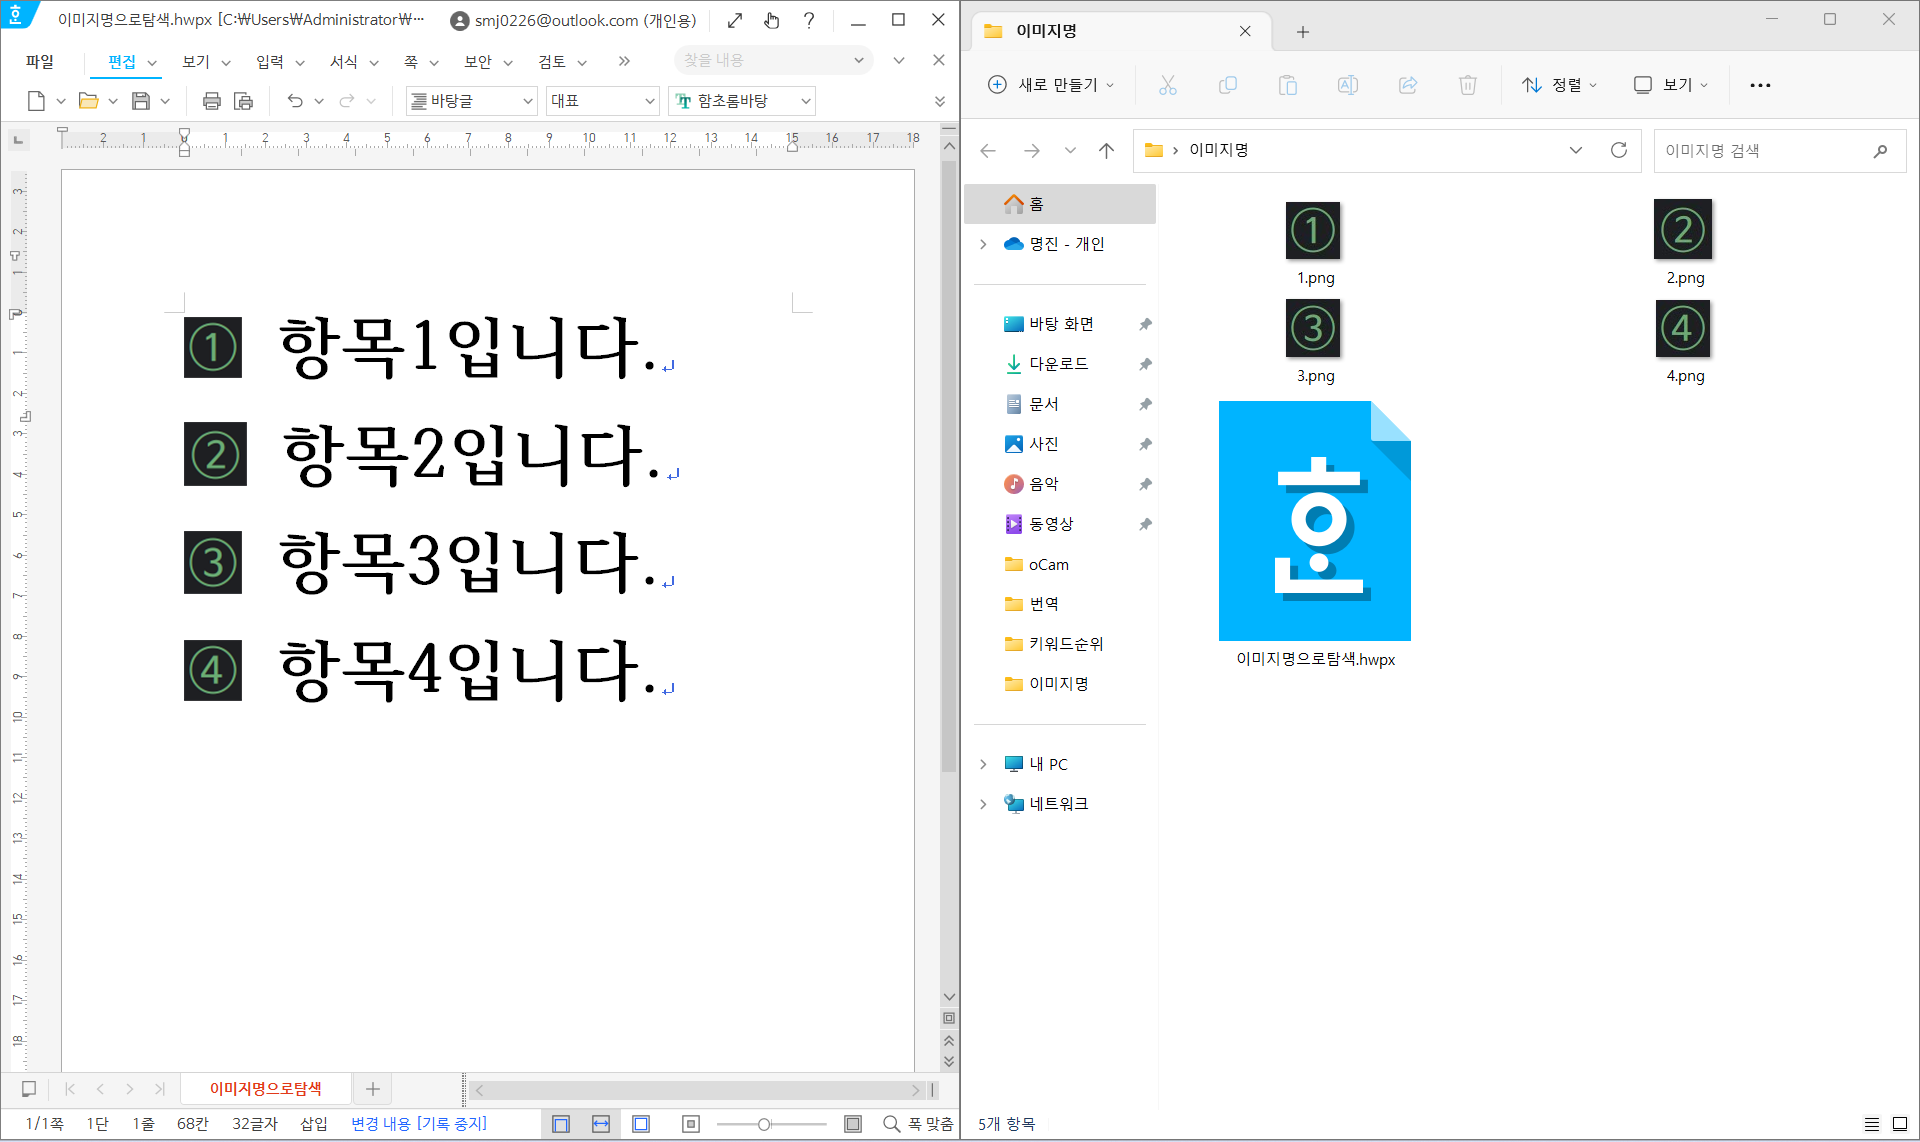The image size is (1920, 1142).
Task: Expand the 명진 - 개인 OneDrive tree node
Action: (x=984, y=244)
